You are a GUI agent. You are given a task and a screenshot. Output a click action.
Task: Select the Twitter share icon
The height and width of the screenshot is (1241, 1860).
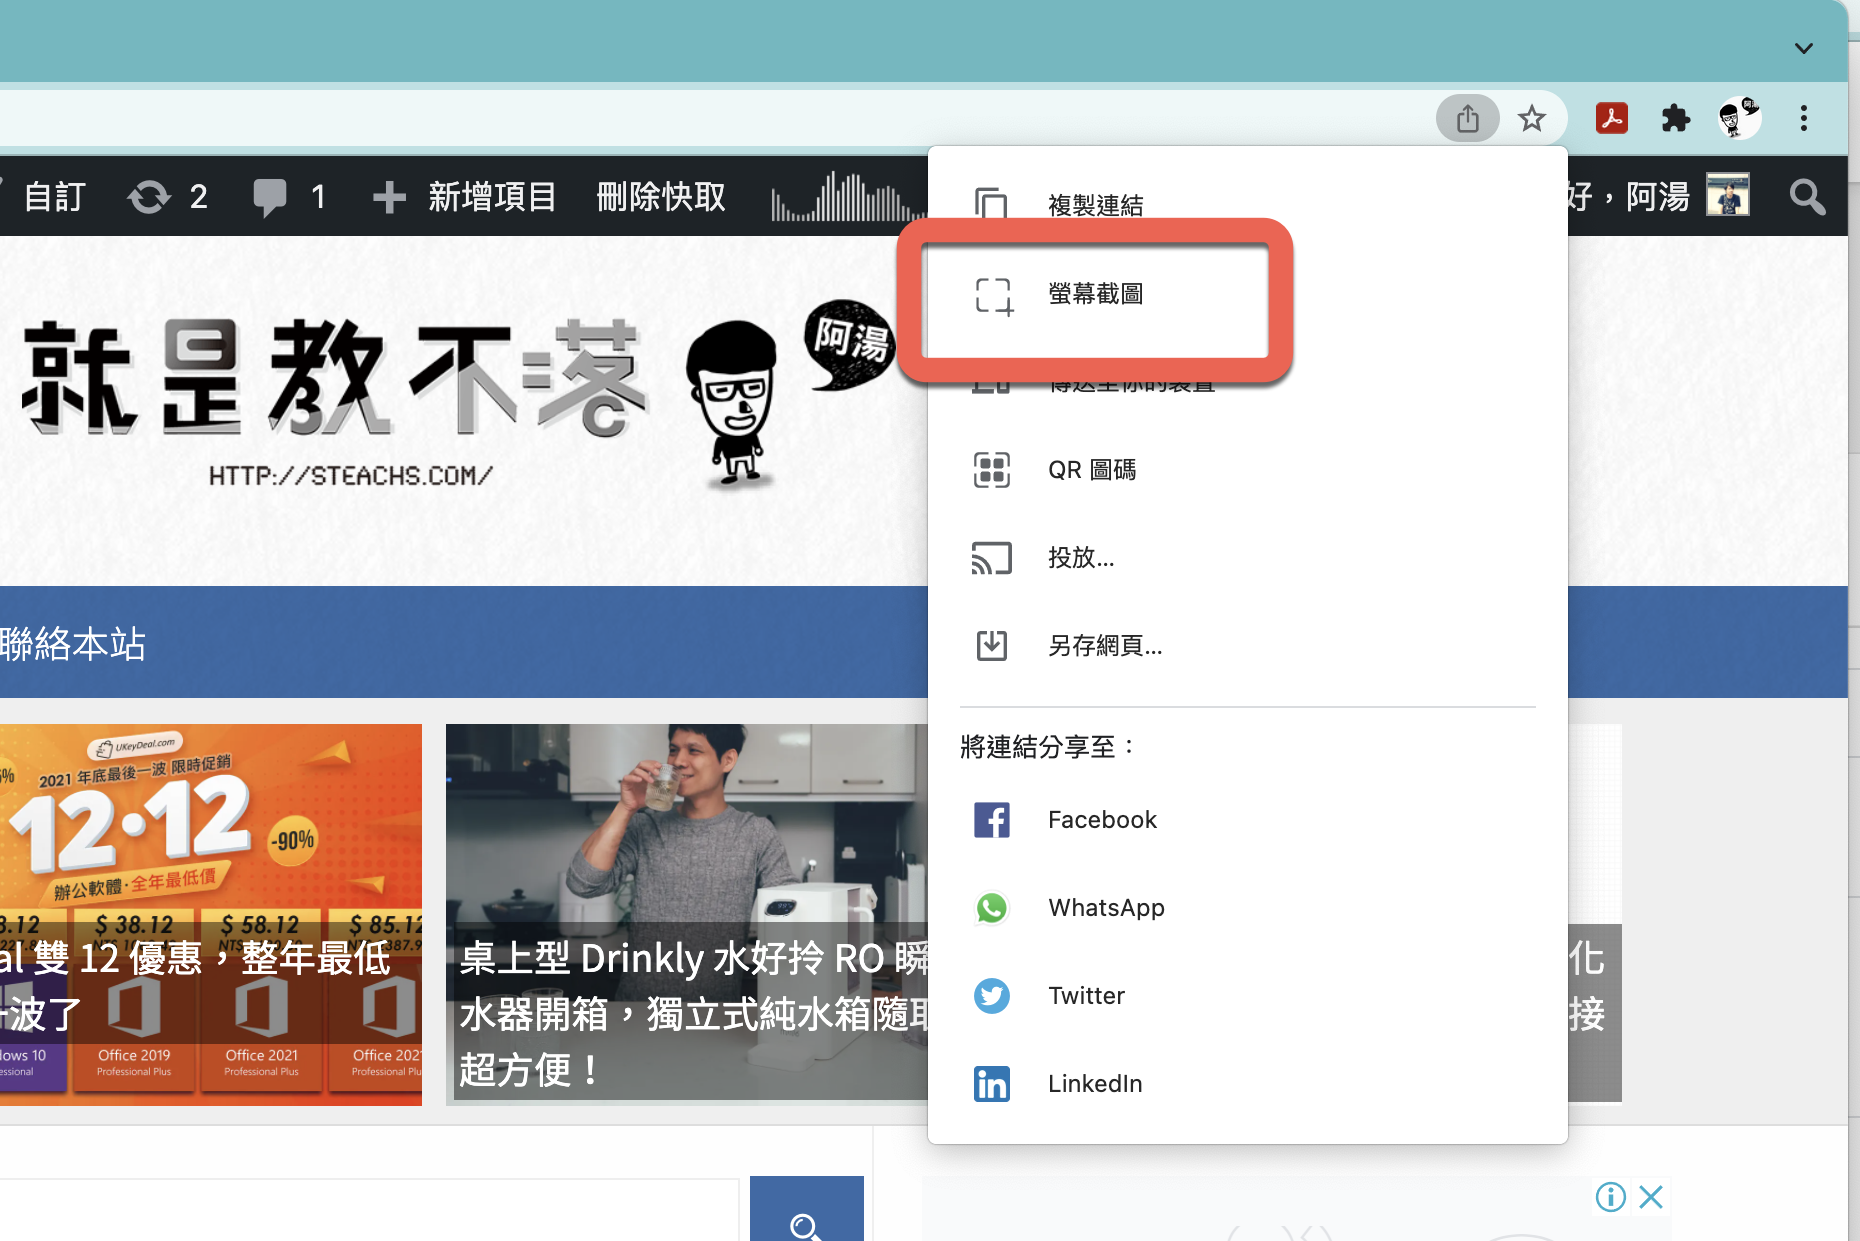click(x=992, y=996)
